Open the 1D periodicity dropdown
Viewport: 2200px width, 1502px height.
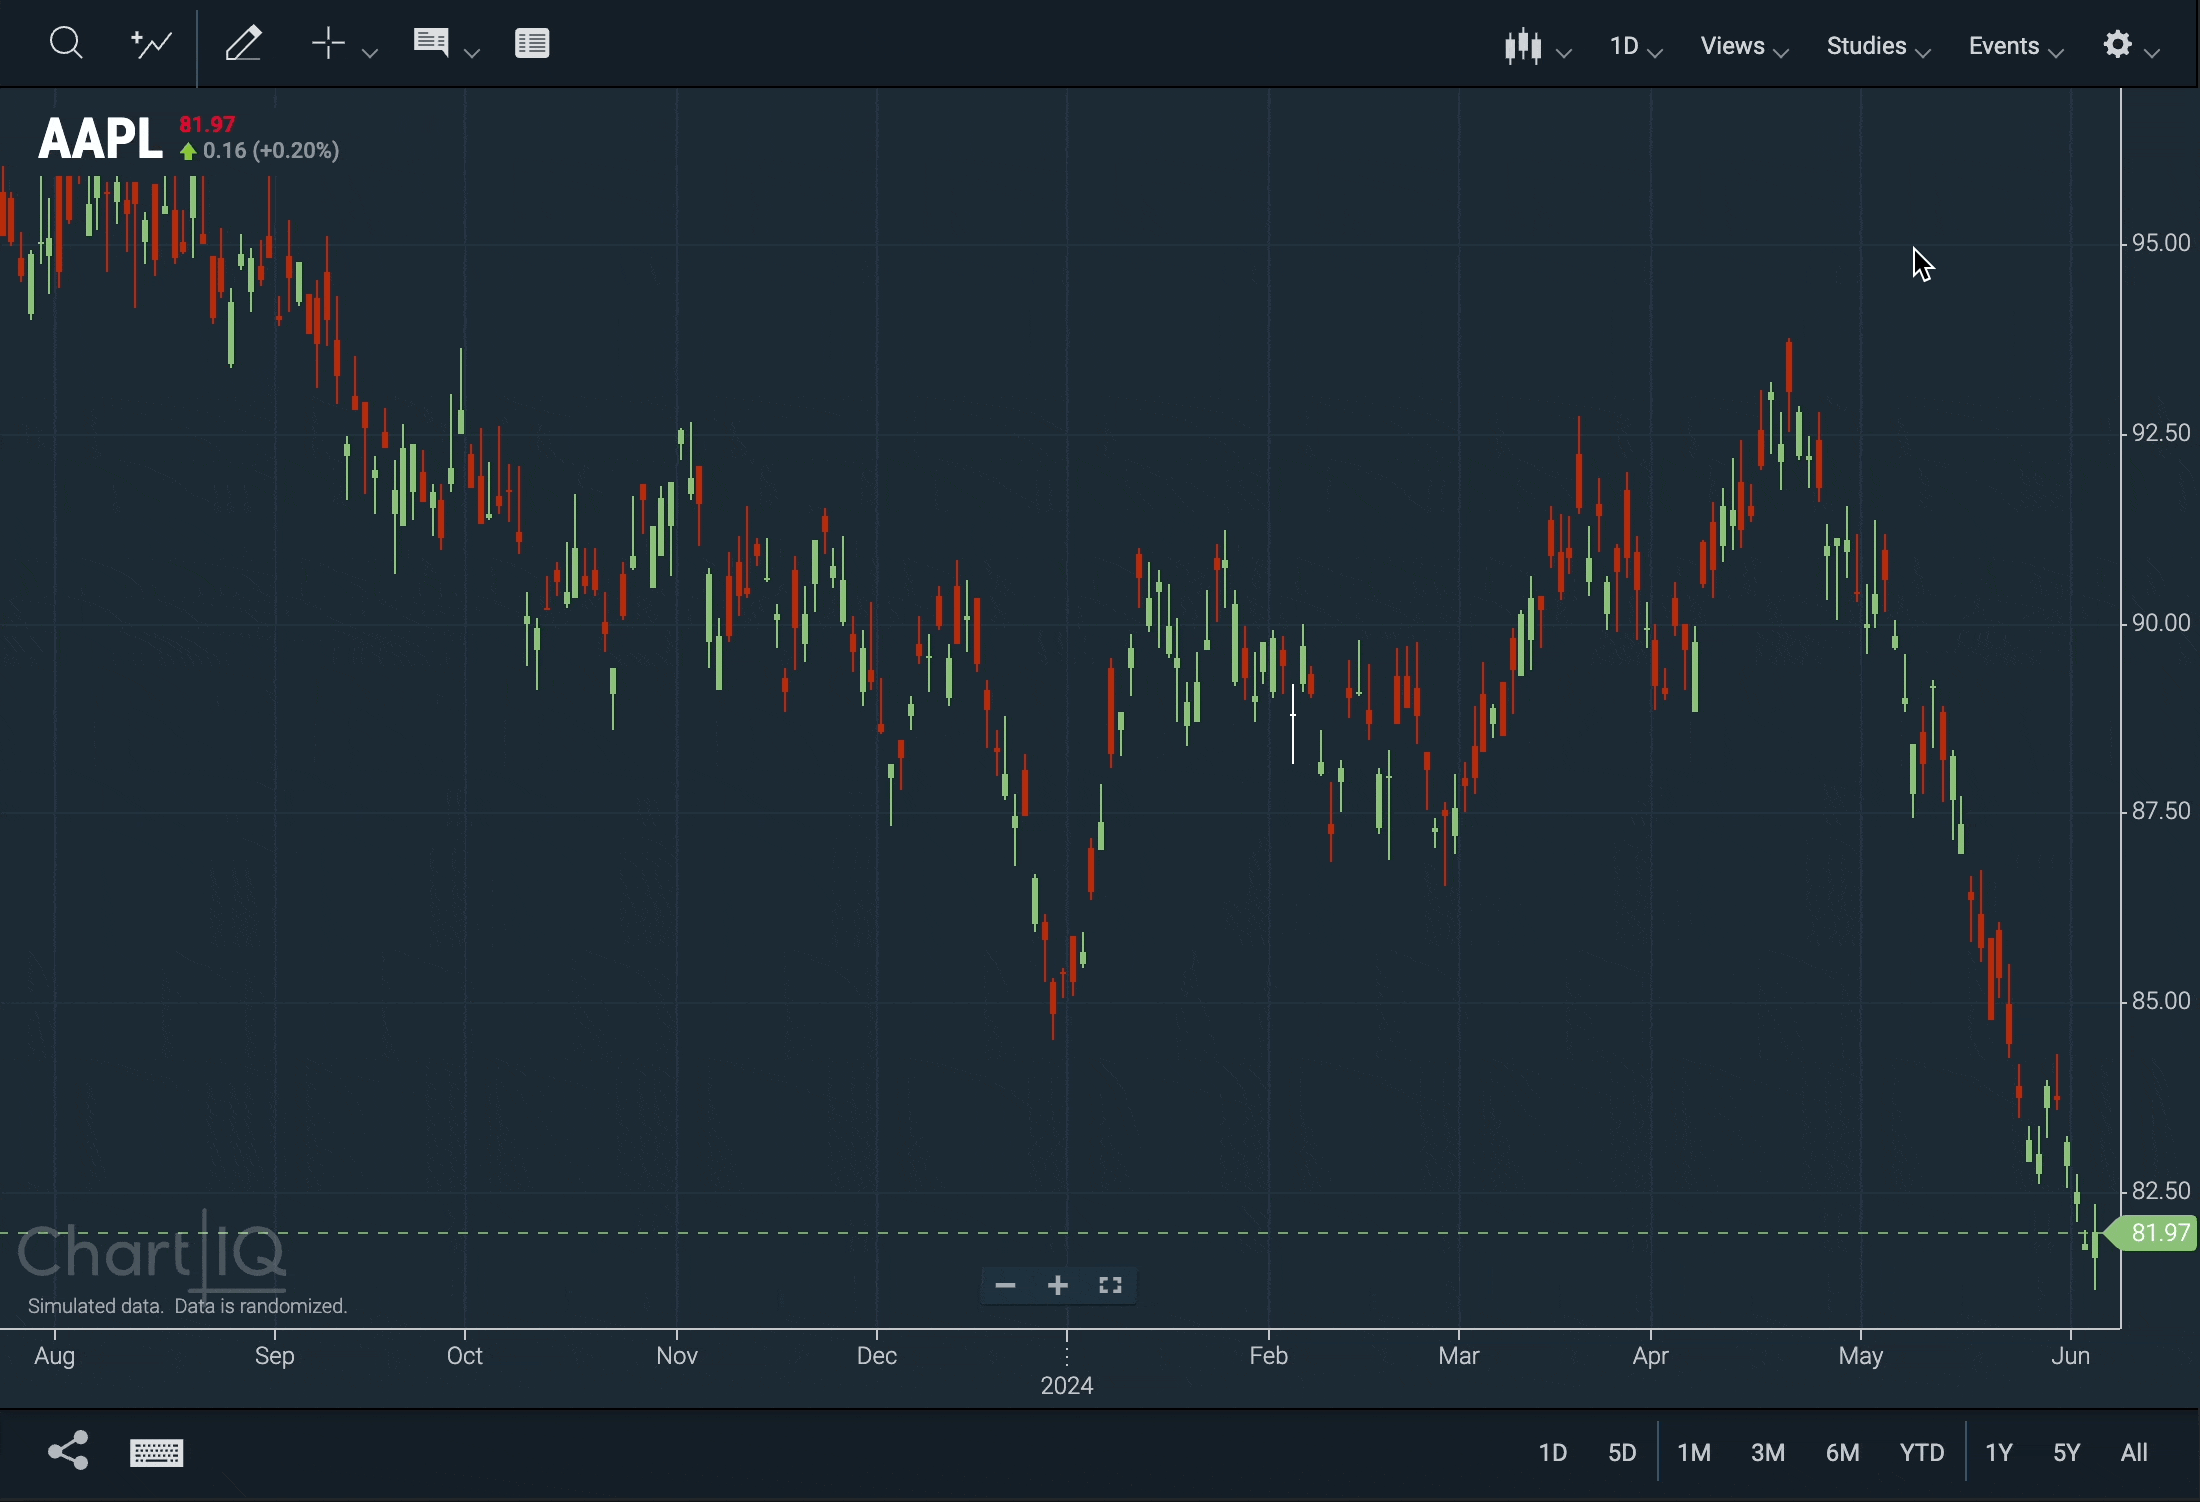pyautogui.click(x=1636, y=47)
